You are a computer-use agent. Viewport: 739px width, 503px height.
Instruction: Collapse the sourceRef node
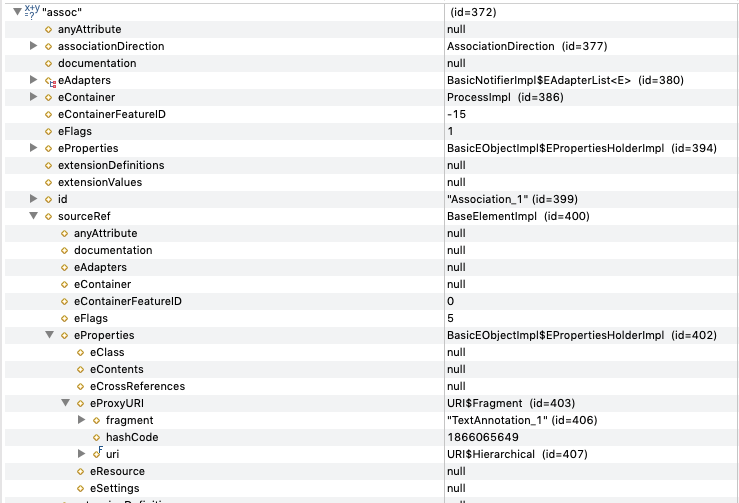[x=33, y=216]
